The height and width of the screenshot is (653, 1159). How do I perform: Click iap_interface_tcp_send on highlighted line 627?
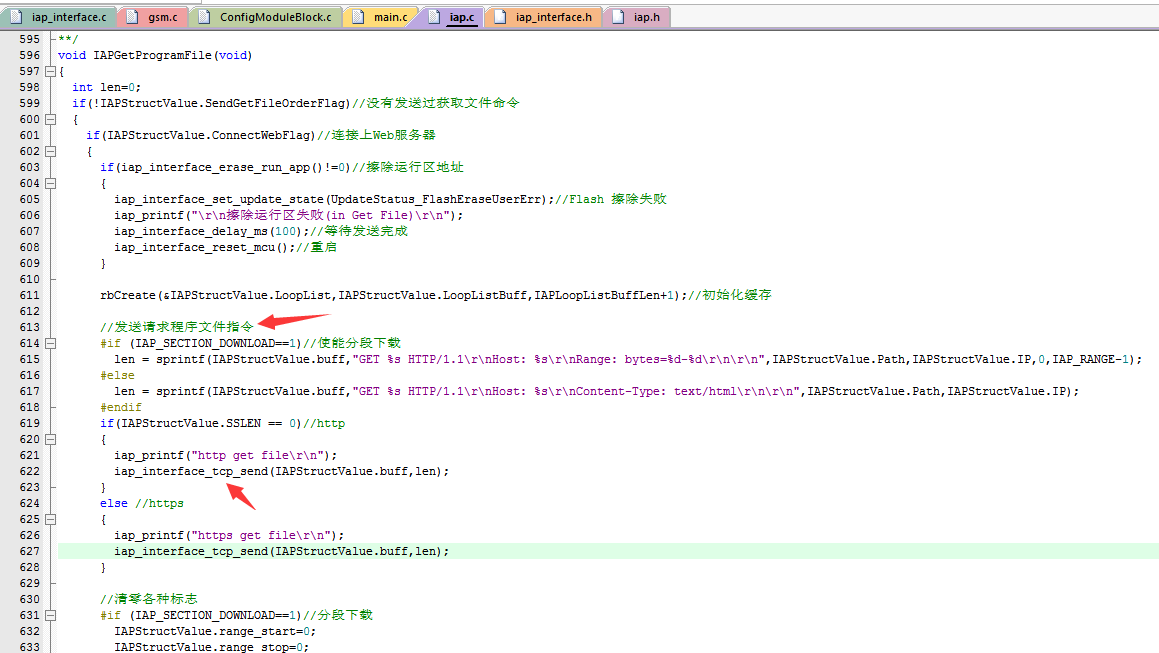pyautogui.click(x=191, y=551)
